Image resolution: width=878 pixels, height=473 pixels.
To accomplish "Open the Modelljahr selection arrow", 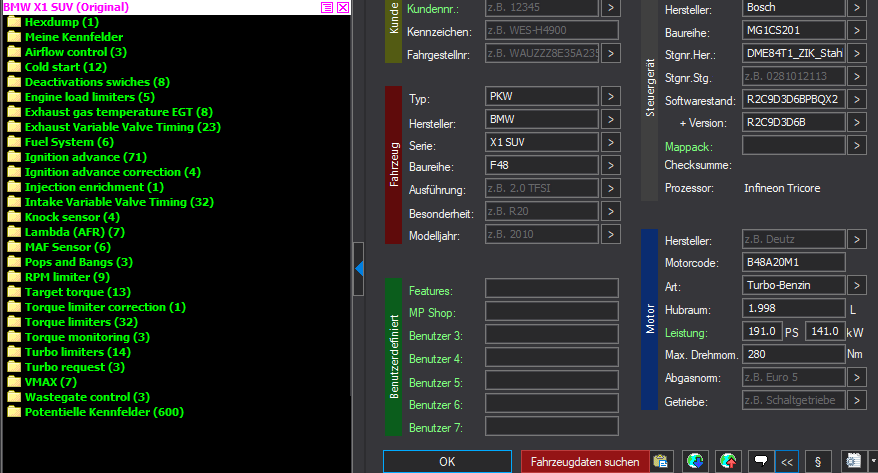I will coord(611,234).
